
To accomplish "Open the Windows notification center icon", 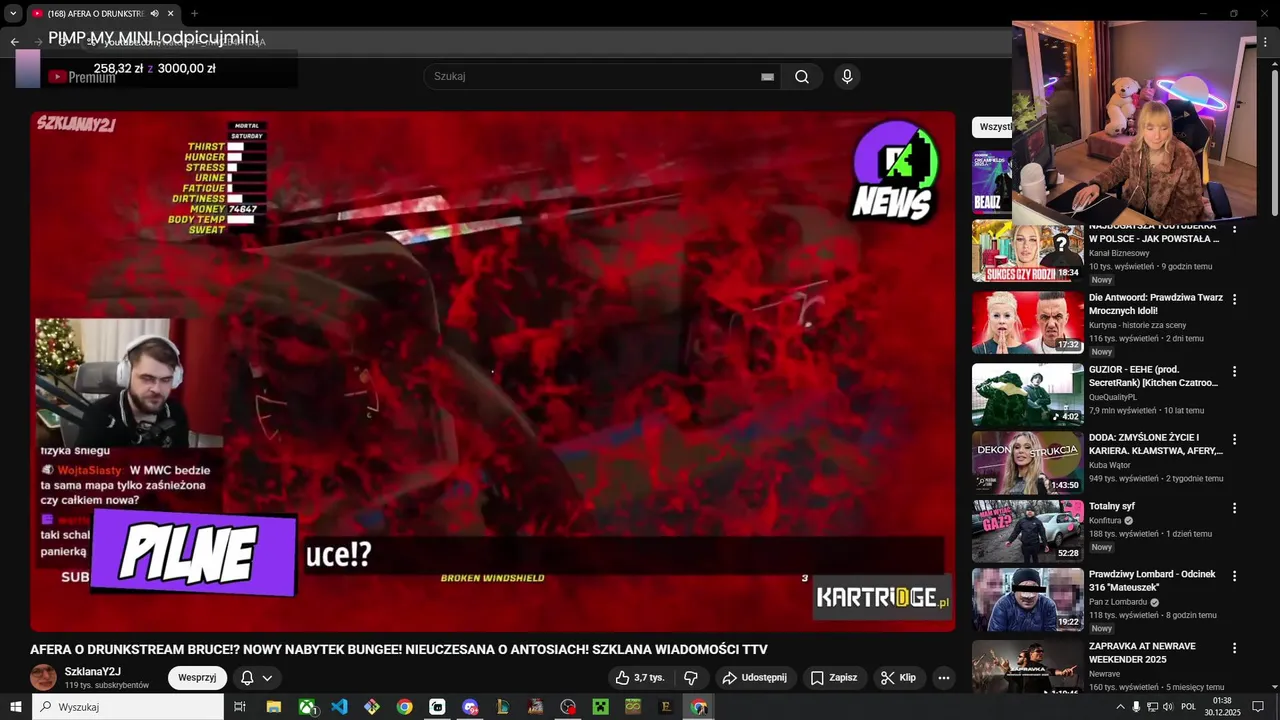I will coord(1258,707).
